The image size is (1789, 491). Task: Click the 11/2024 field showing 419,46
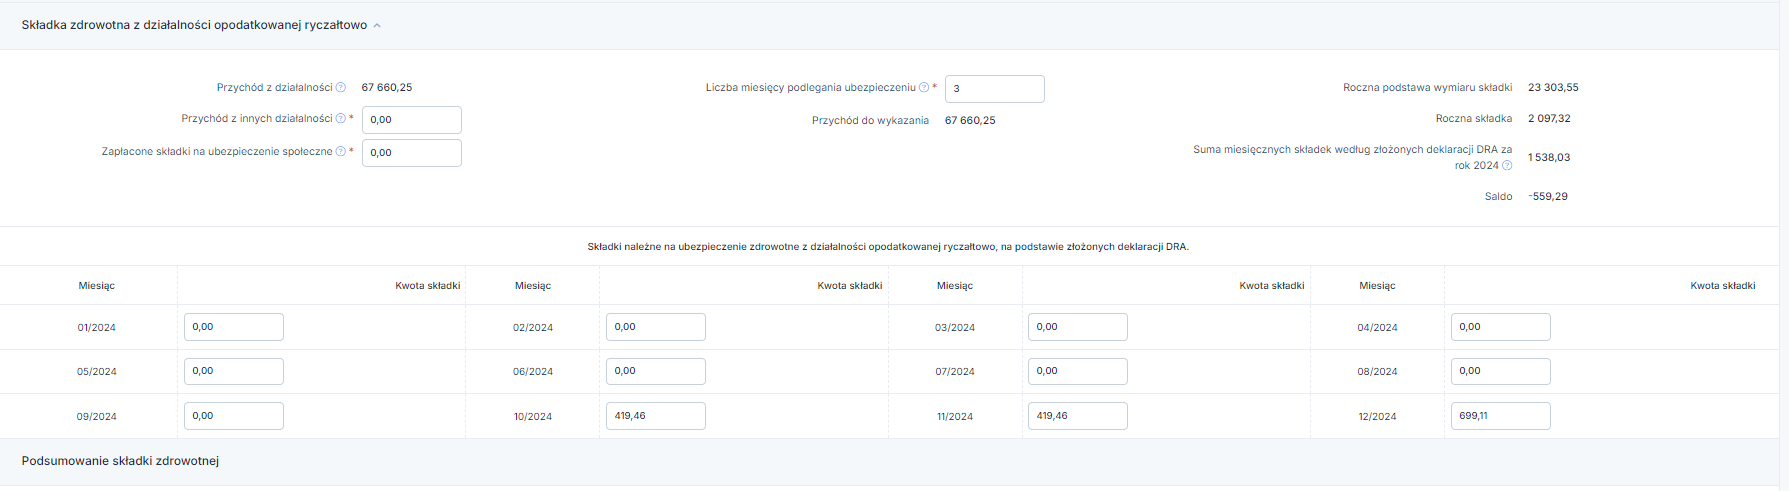point(1078,416)
